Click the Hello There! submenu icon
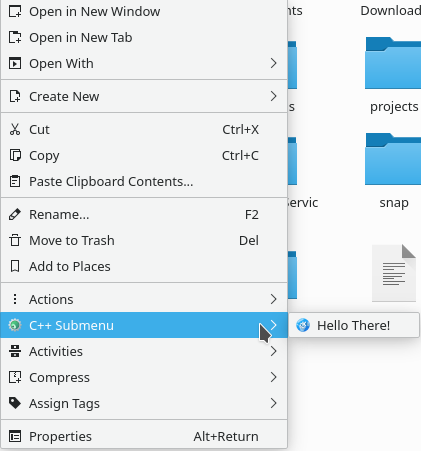421x451 pixels. tap(303, 325)
